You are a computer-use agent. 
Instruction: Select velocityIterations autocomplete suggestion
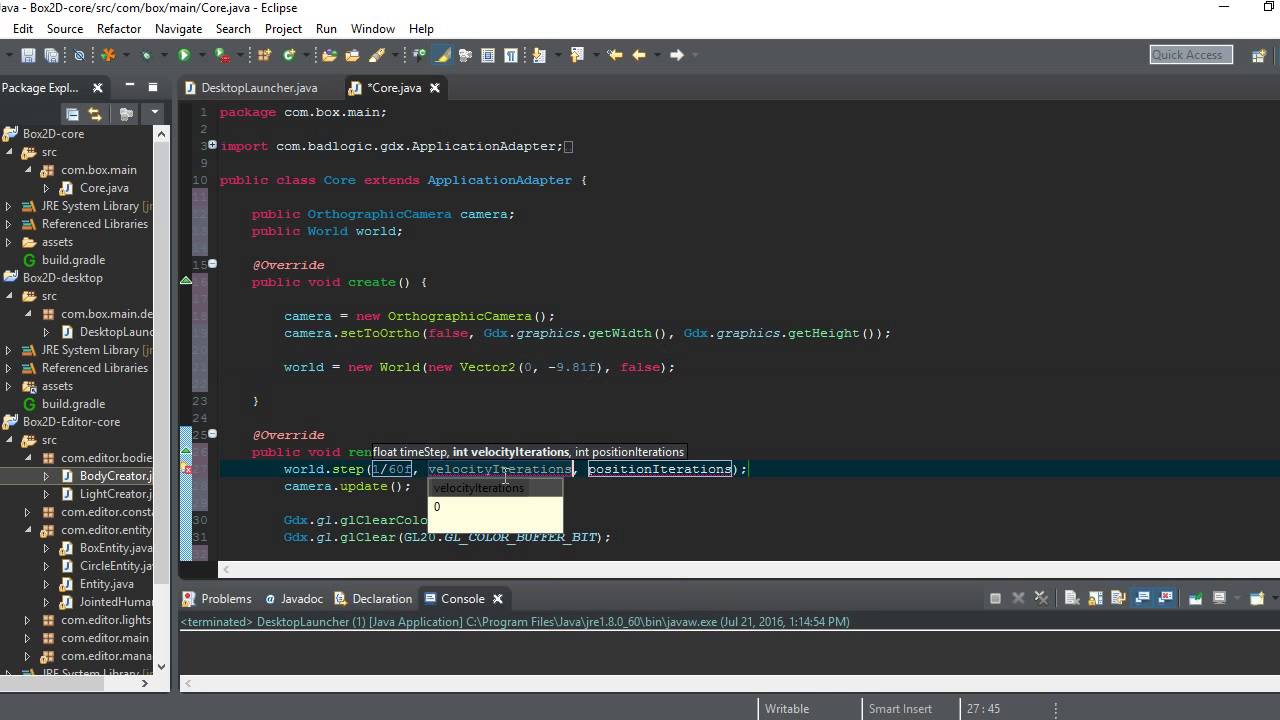tap(495, 488)
